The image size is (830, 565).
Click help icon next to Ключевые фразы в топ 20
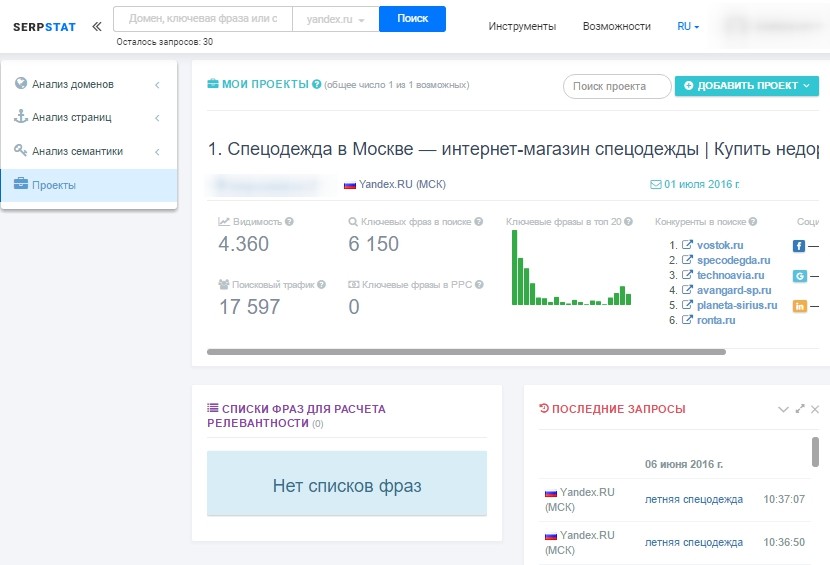pos(628,222)
